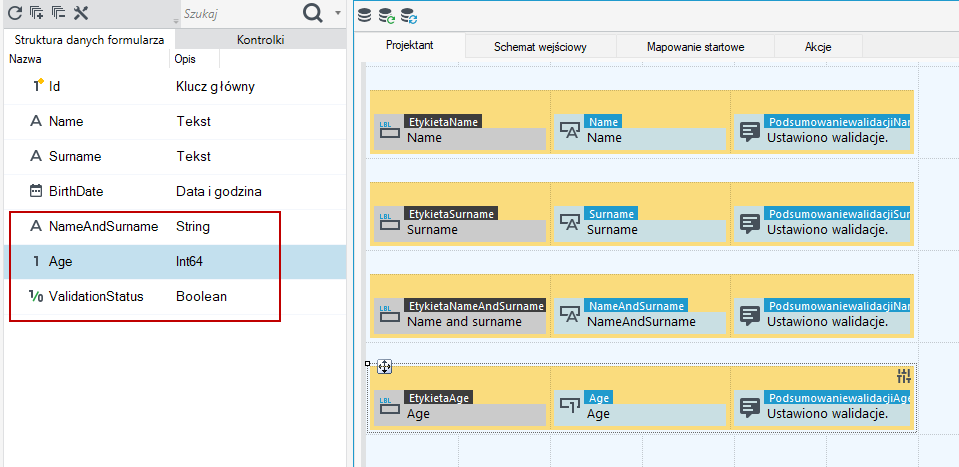Click the calendar icon beside BirthDate

tap(37, 191)
